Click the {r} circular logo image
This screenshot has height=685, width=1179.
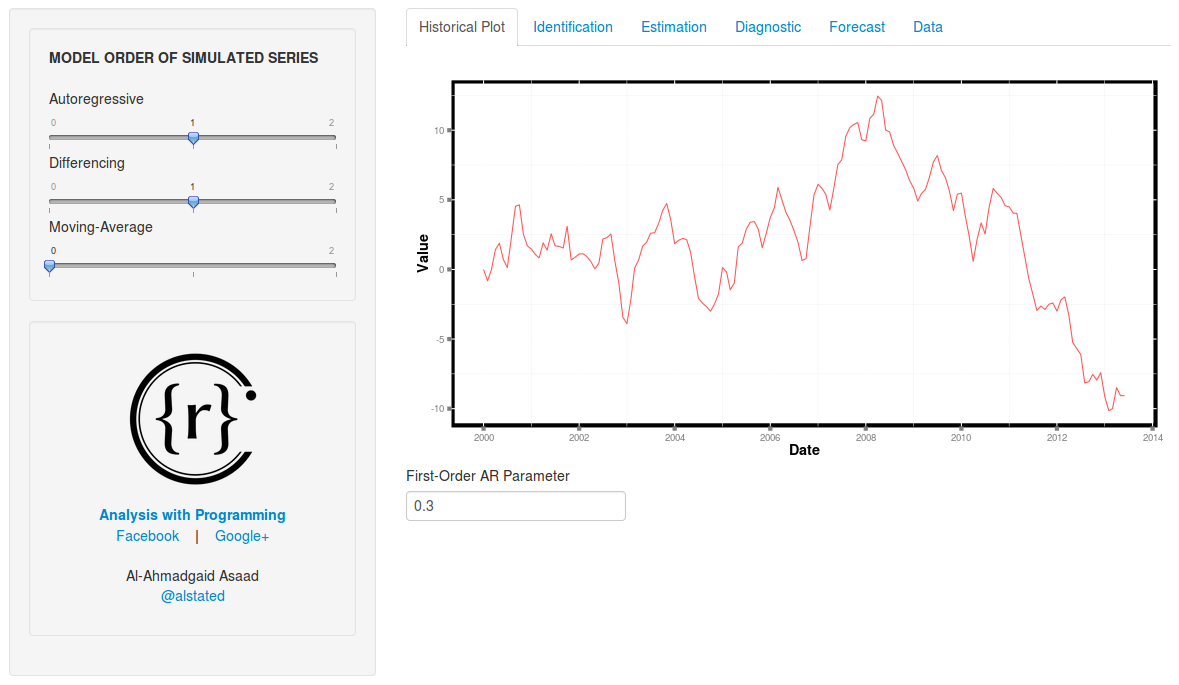click(193, 419)
